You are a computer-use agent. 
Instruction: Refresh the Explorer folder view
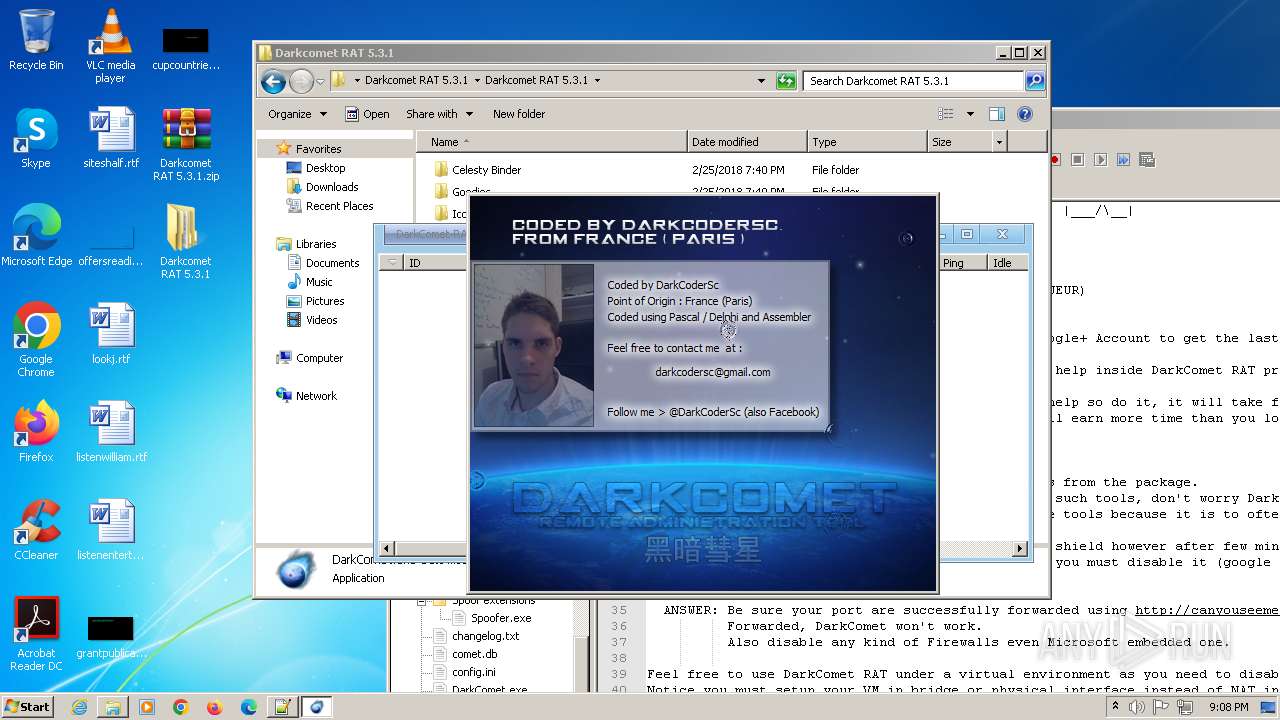[786, 81]
